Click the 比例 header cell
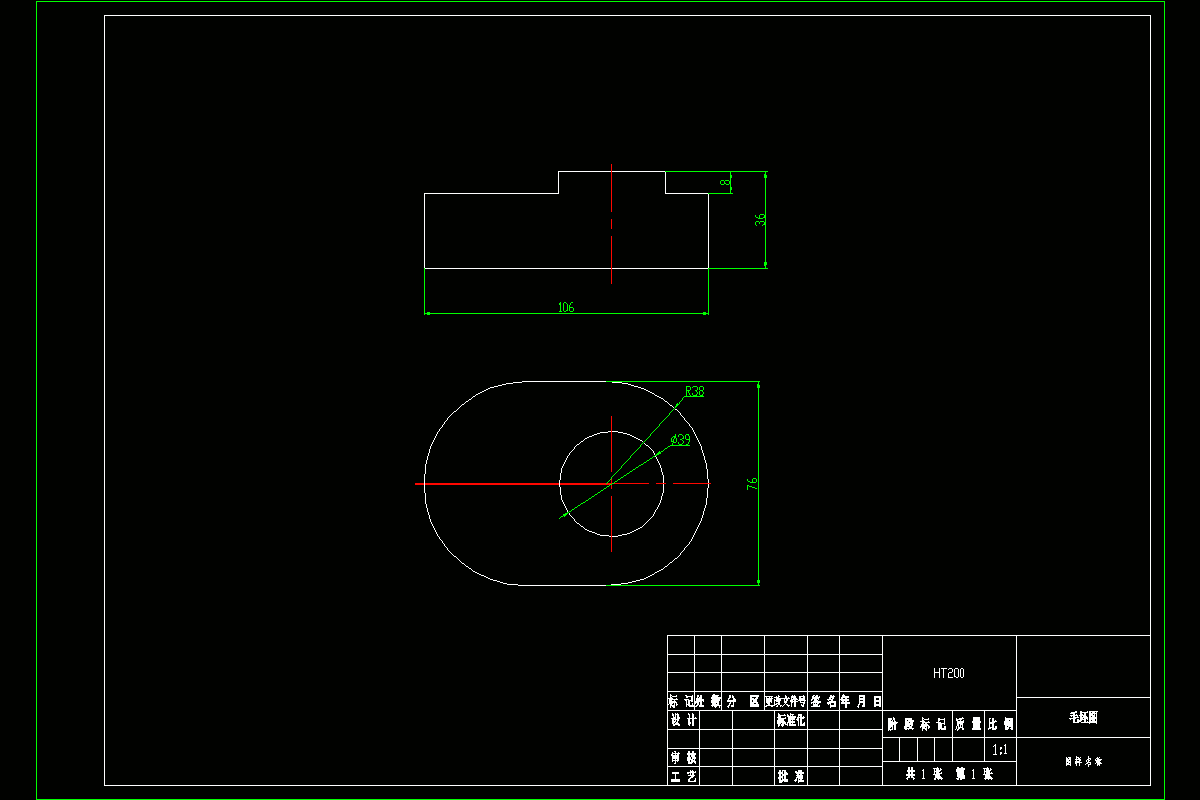This screenshot has height=800, width=1200. point(1001,724)
